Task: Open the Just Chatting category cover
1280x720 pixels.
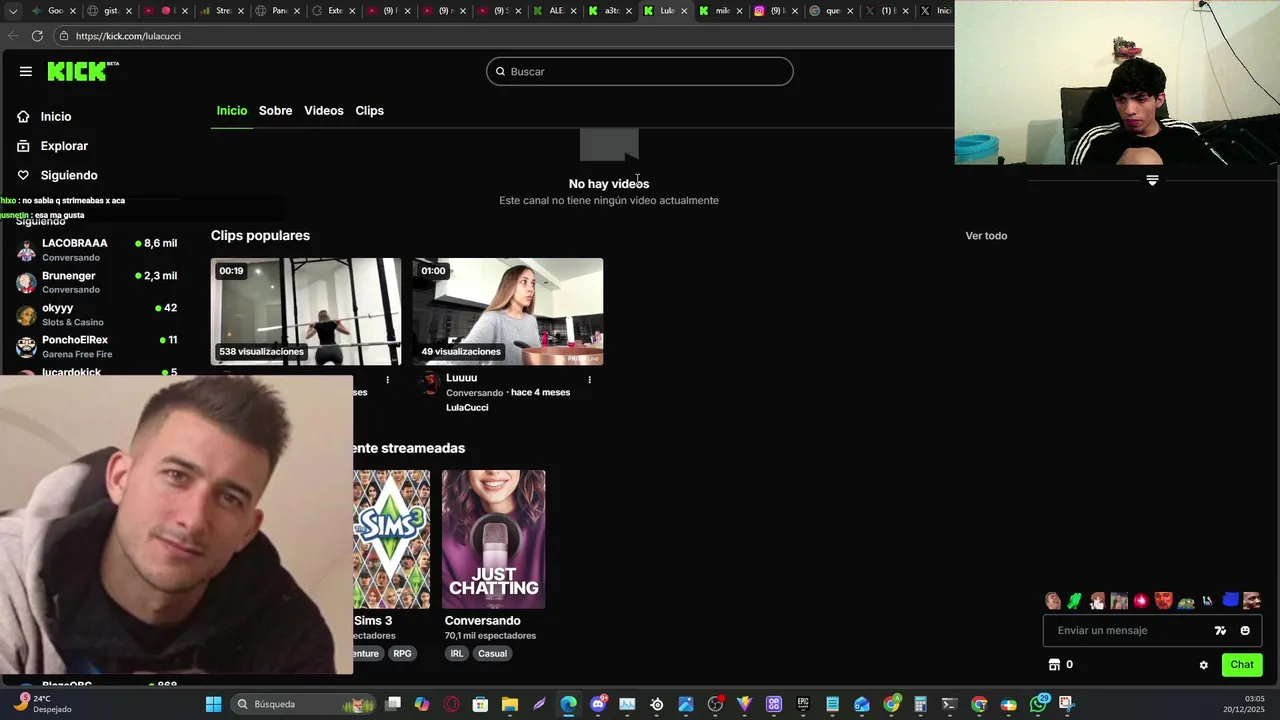Action: [494, 539]
